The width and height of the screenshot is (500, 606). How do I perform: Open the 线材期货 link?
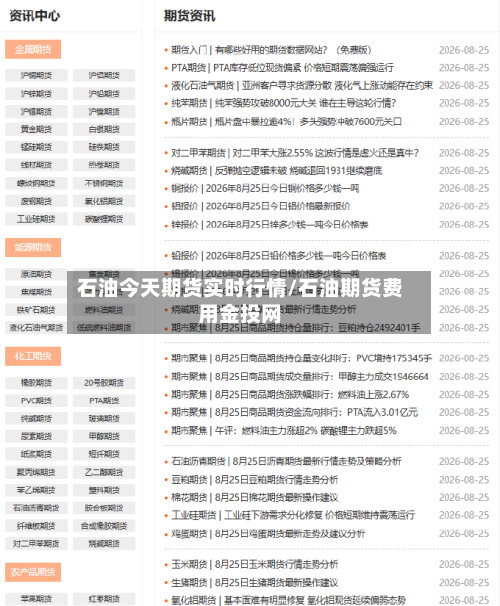click(36, 165)
